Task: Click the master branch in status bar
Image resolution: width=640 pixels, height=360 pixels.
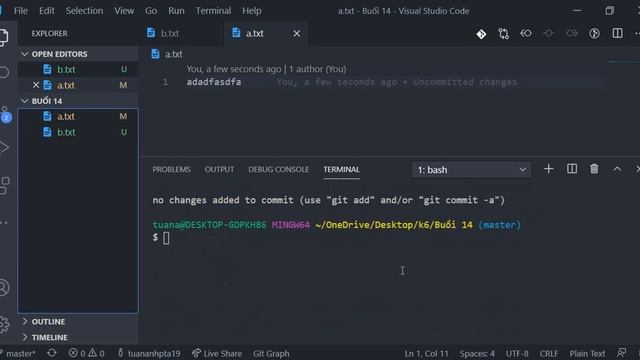Action: [x=19, y=353]
